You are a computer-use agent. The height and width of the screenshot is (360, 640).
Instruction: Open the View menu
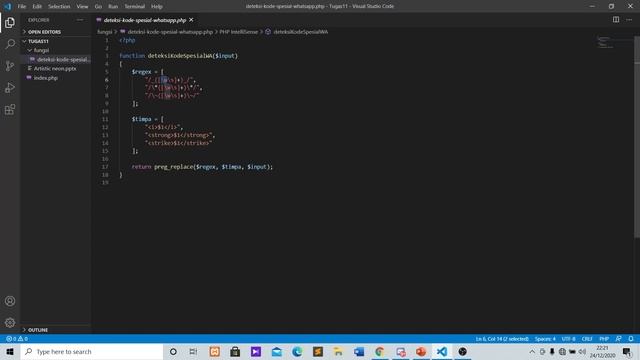[x=82, y=7]
